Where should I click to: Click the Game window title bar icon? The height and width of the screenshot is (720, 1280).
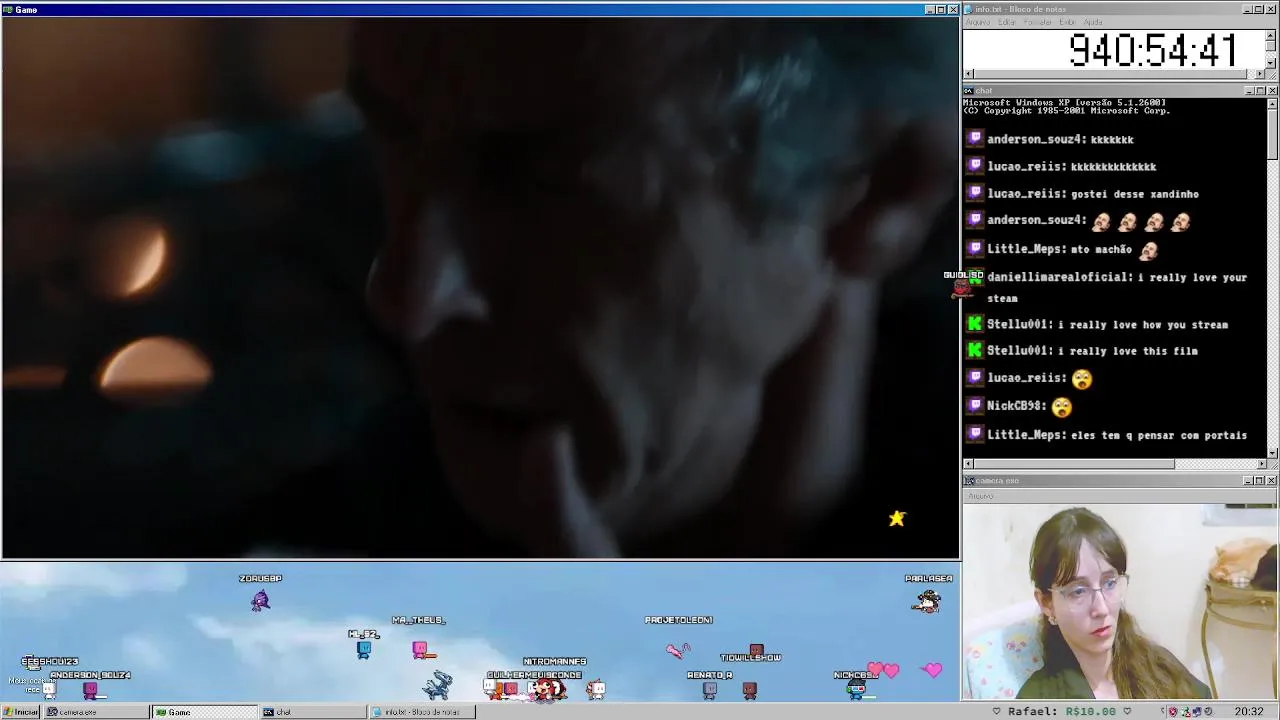point(7,9)
